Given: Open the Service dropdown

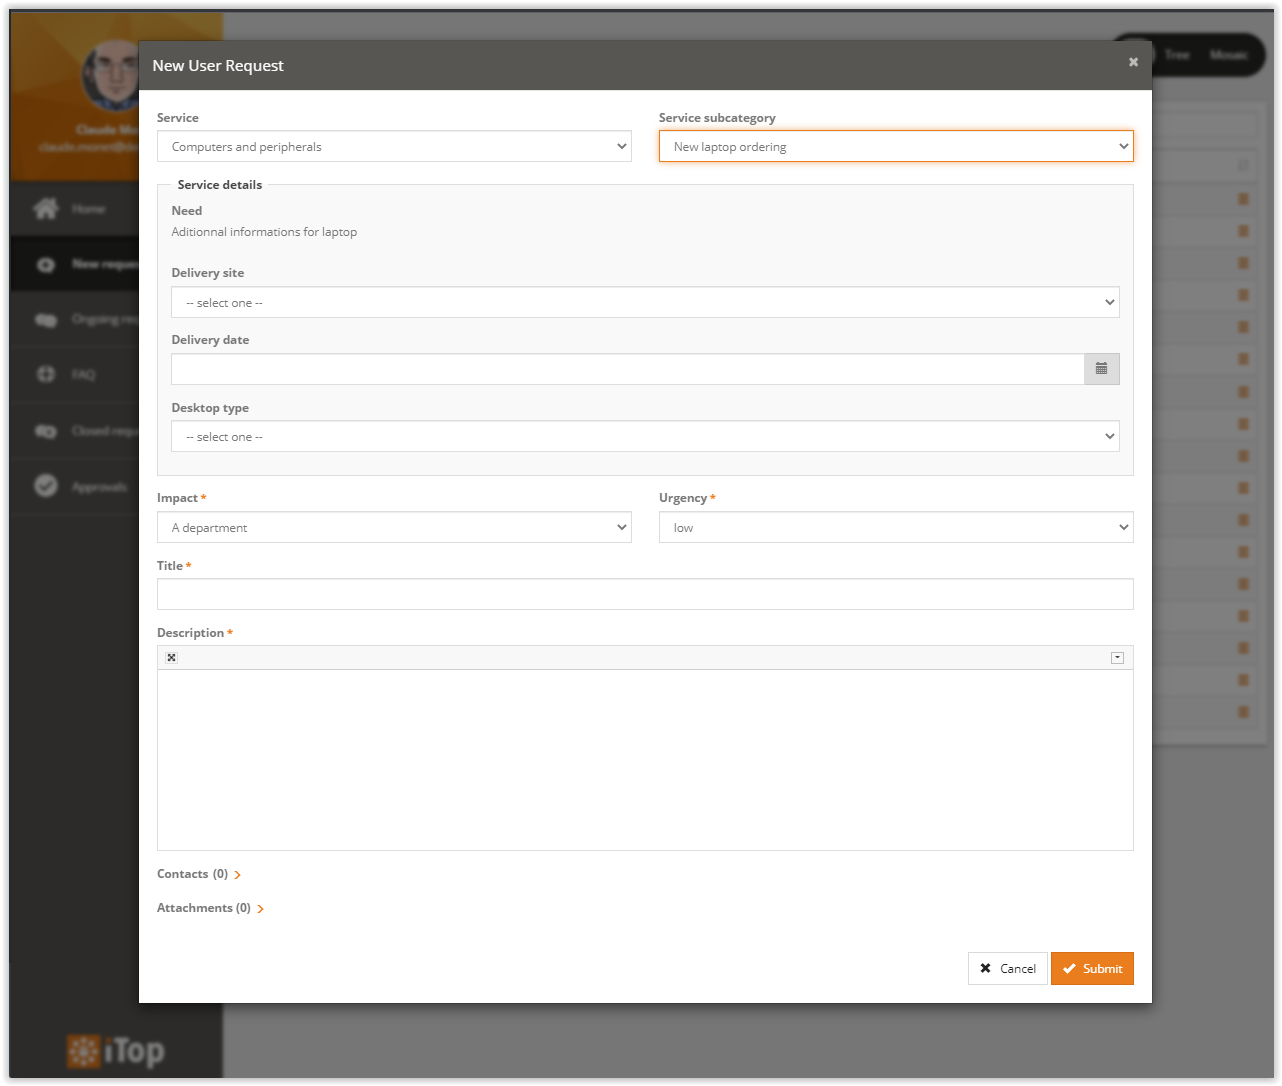Looking at the screenshot, I should coord(394,146).
